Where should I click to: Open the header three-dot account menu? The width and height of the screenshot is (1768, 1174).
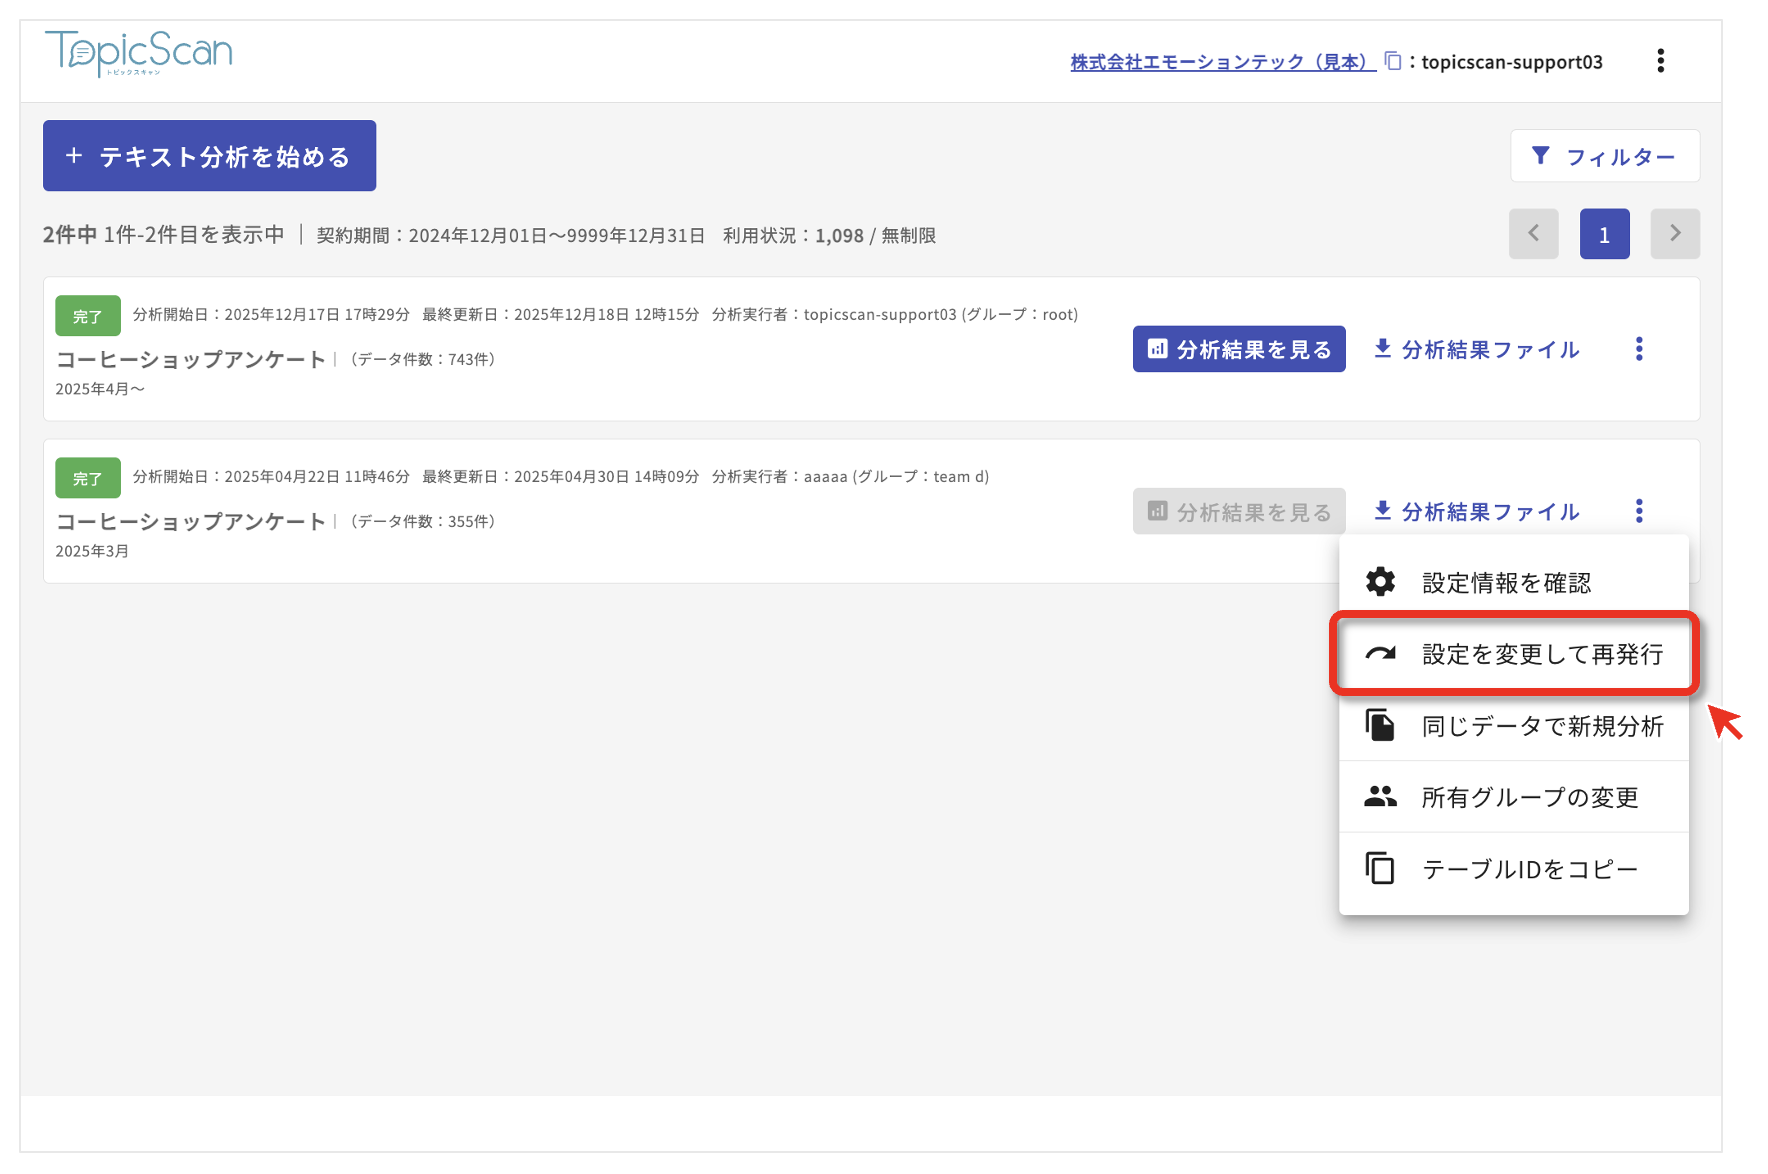tap(1660, 61)
